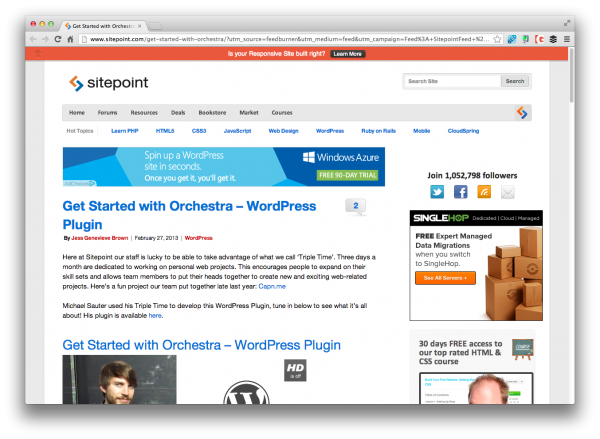Click the Search button
The height and width of the screenshot is (439, 600).
[x=515, y=81]
